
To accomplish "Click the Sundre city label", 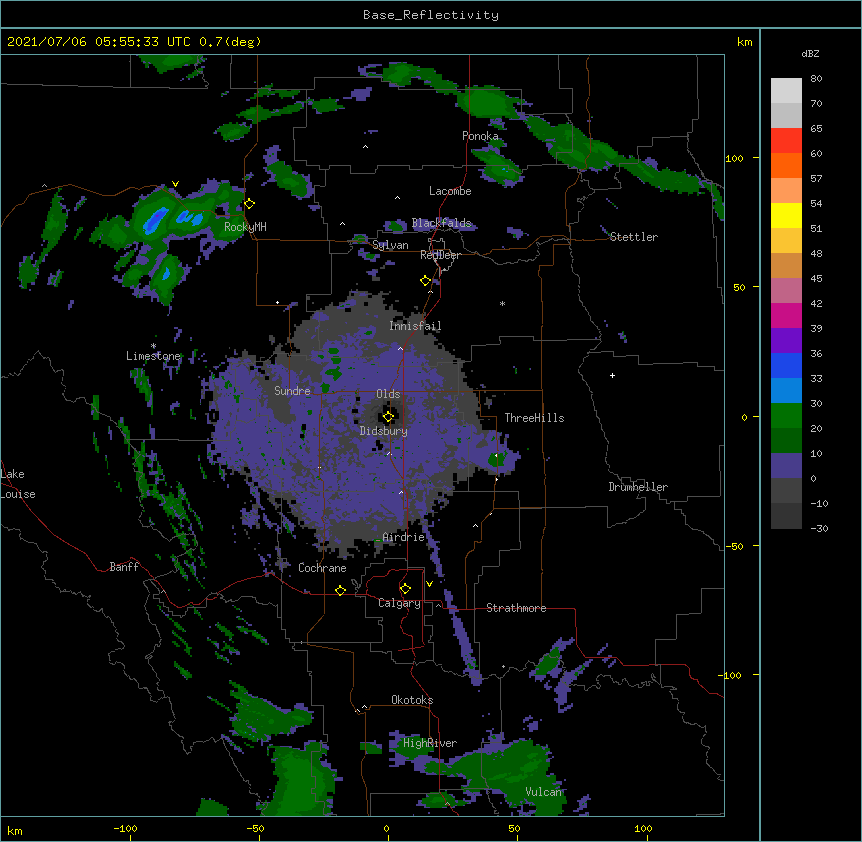I will [x=292, y=391].
